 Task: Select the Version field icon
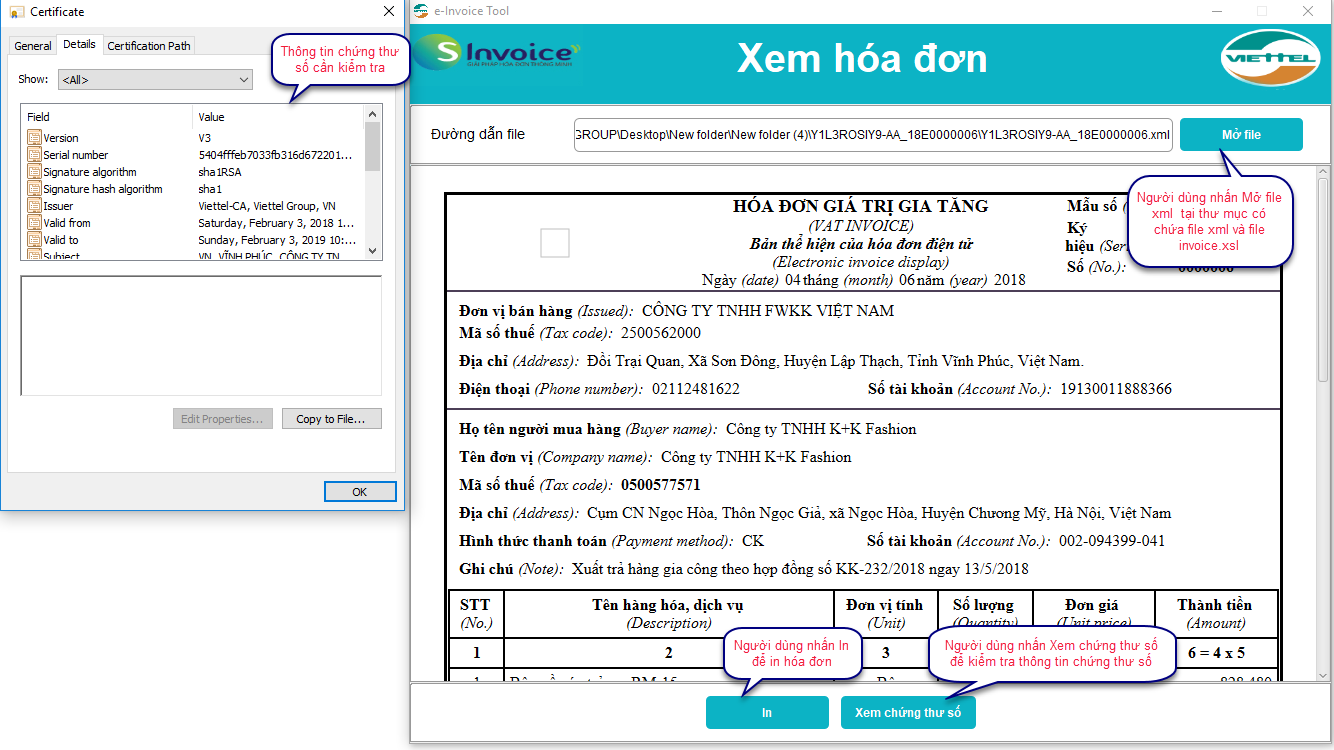tap(34, 138)
